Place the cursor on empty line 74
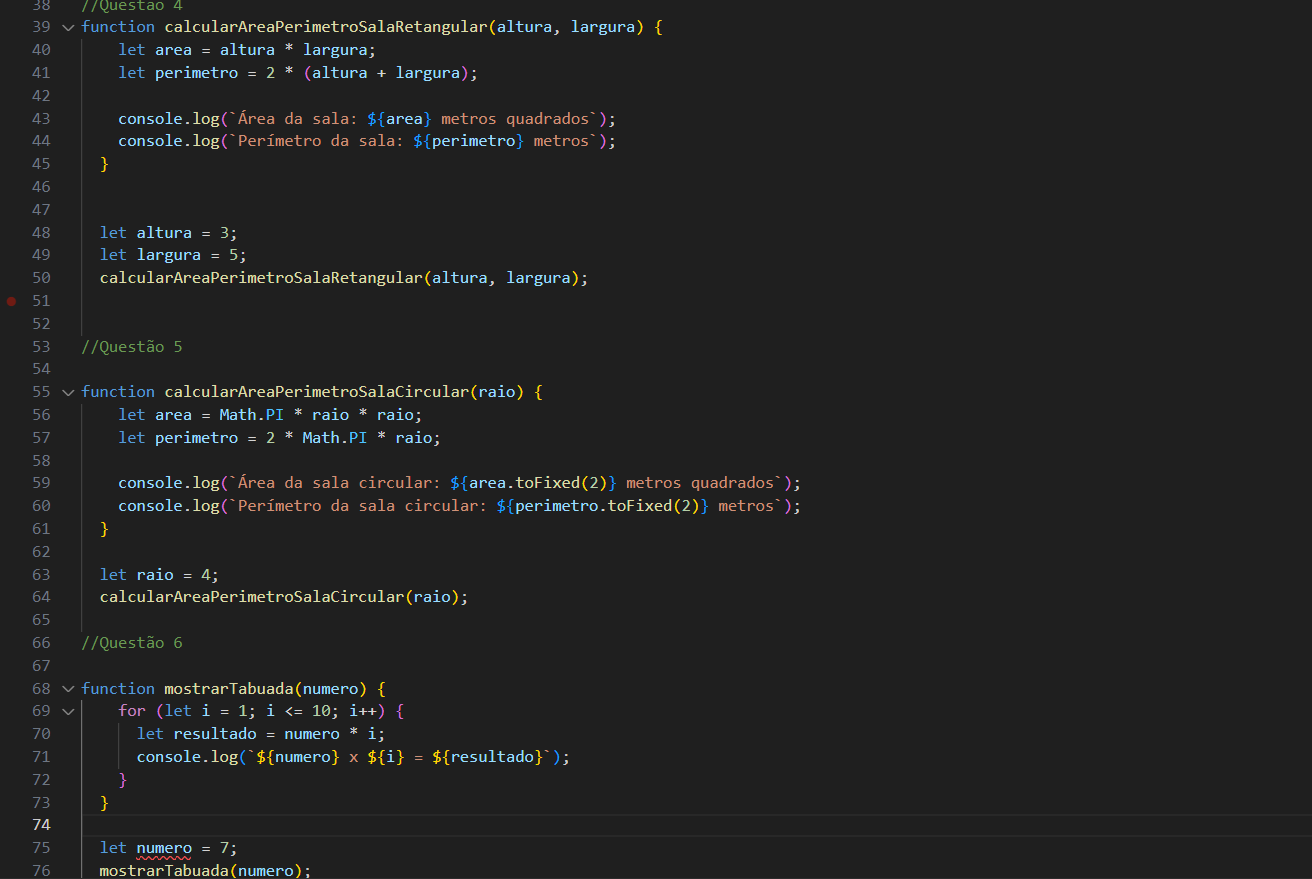1312x879 pixels. (696, 825)
